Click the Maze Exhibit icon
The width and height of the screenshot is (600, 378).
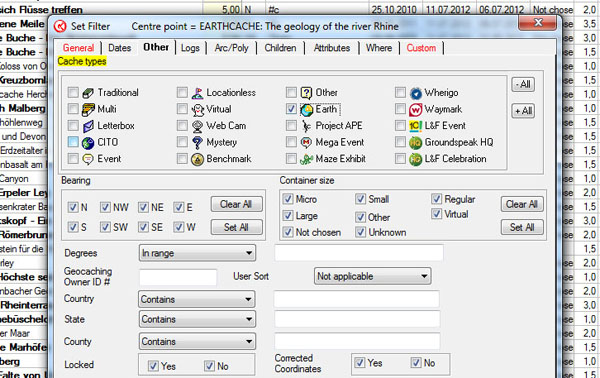[x=307, y=159]
